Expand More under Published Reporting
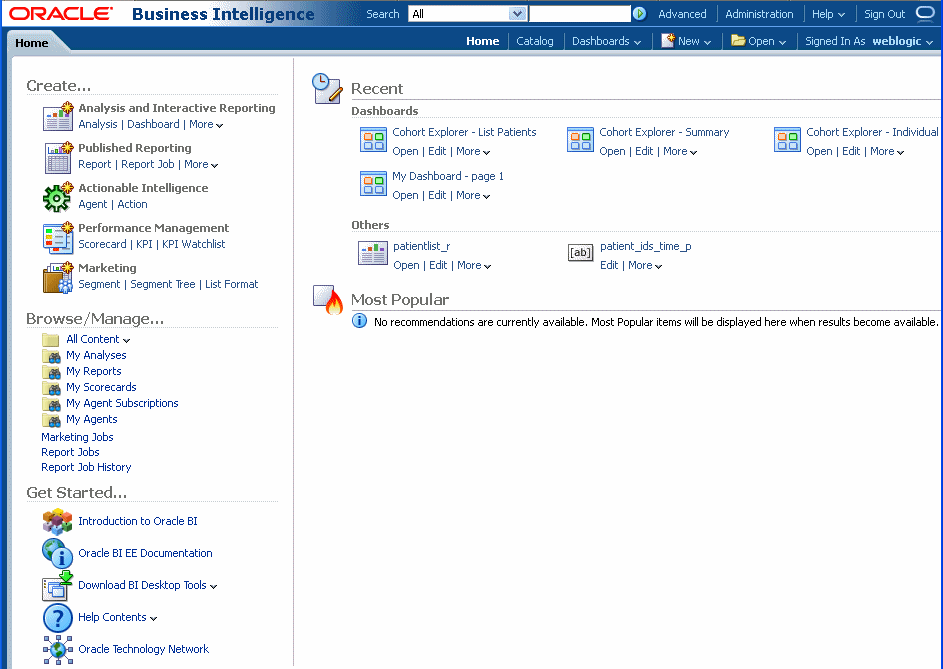The width and height of the screenshot is (943, 669). click(x=201, y=164)
